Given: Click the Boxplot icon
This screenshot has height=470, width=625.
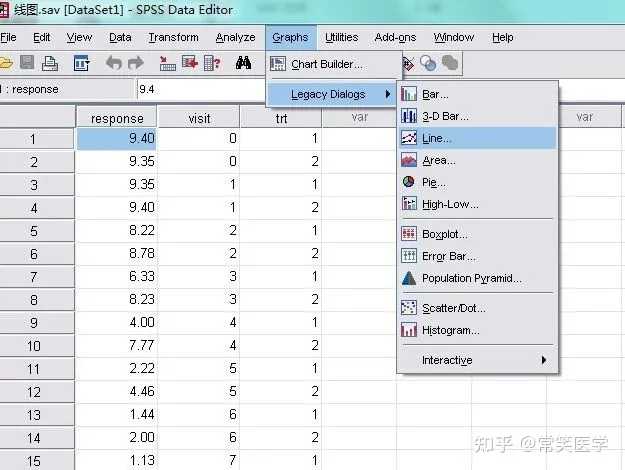Looking at the screenshot, I should [x=409, y=234].
